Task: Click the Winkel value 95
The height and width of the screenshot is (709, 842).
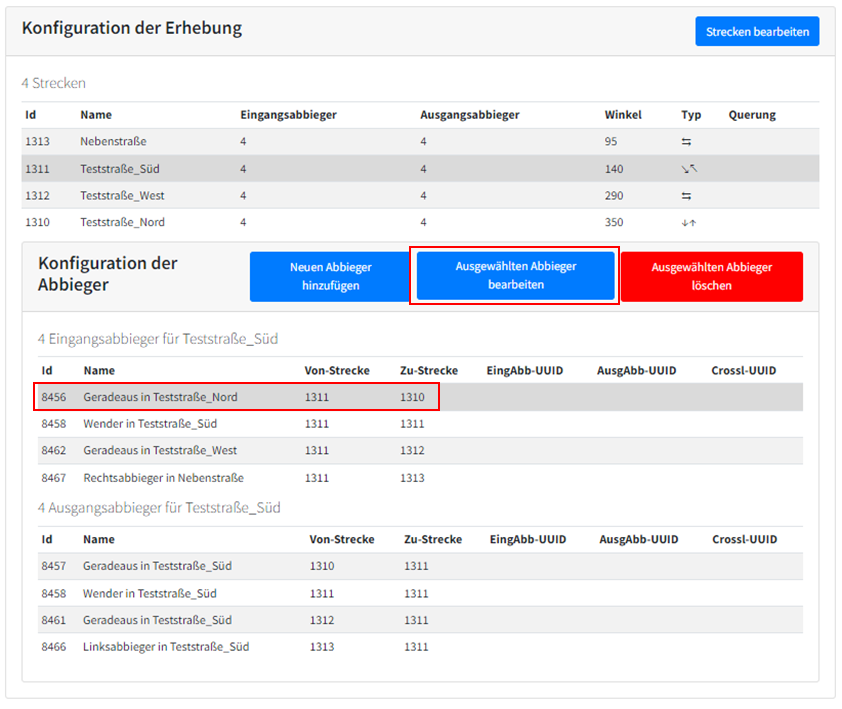Action: click(x=611, y=142)
